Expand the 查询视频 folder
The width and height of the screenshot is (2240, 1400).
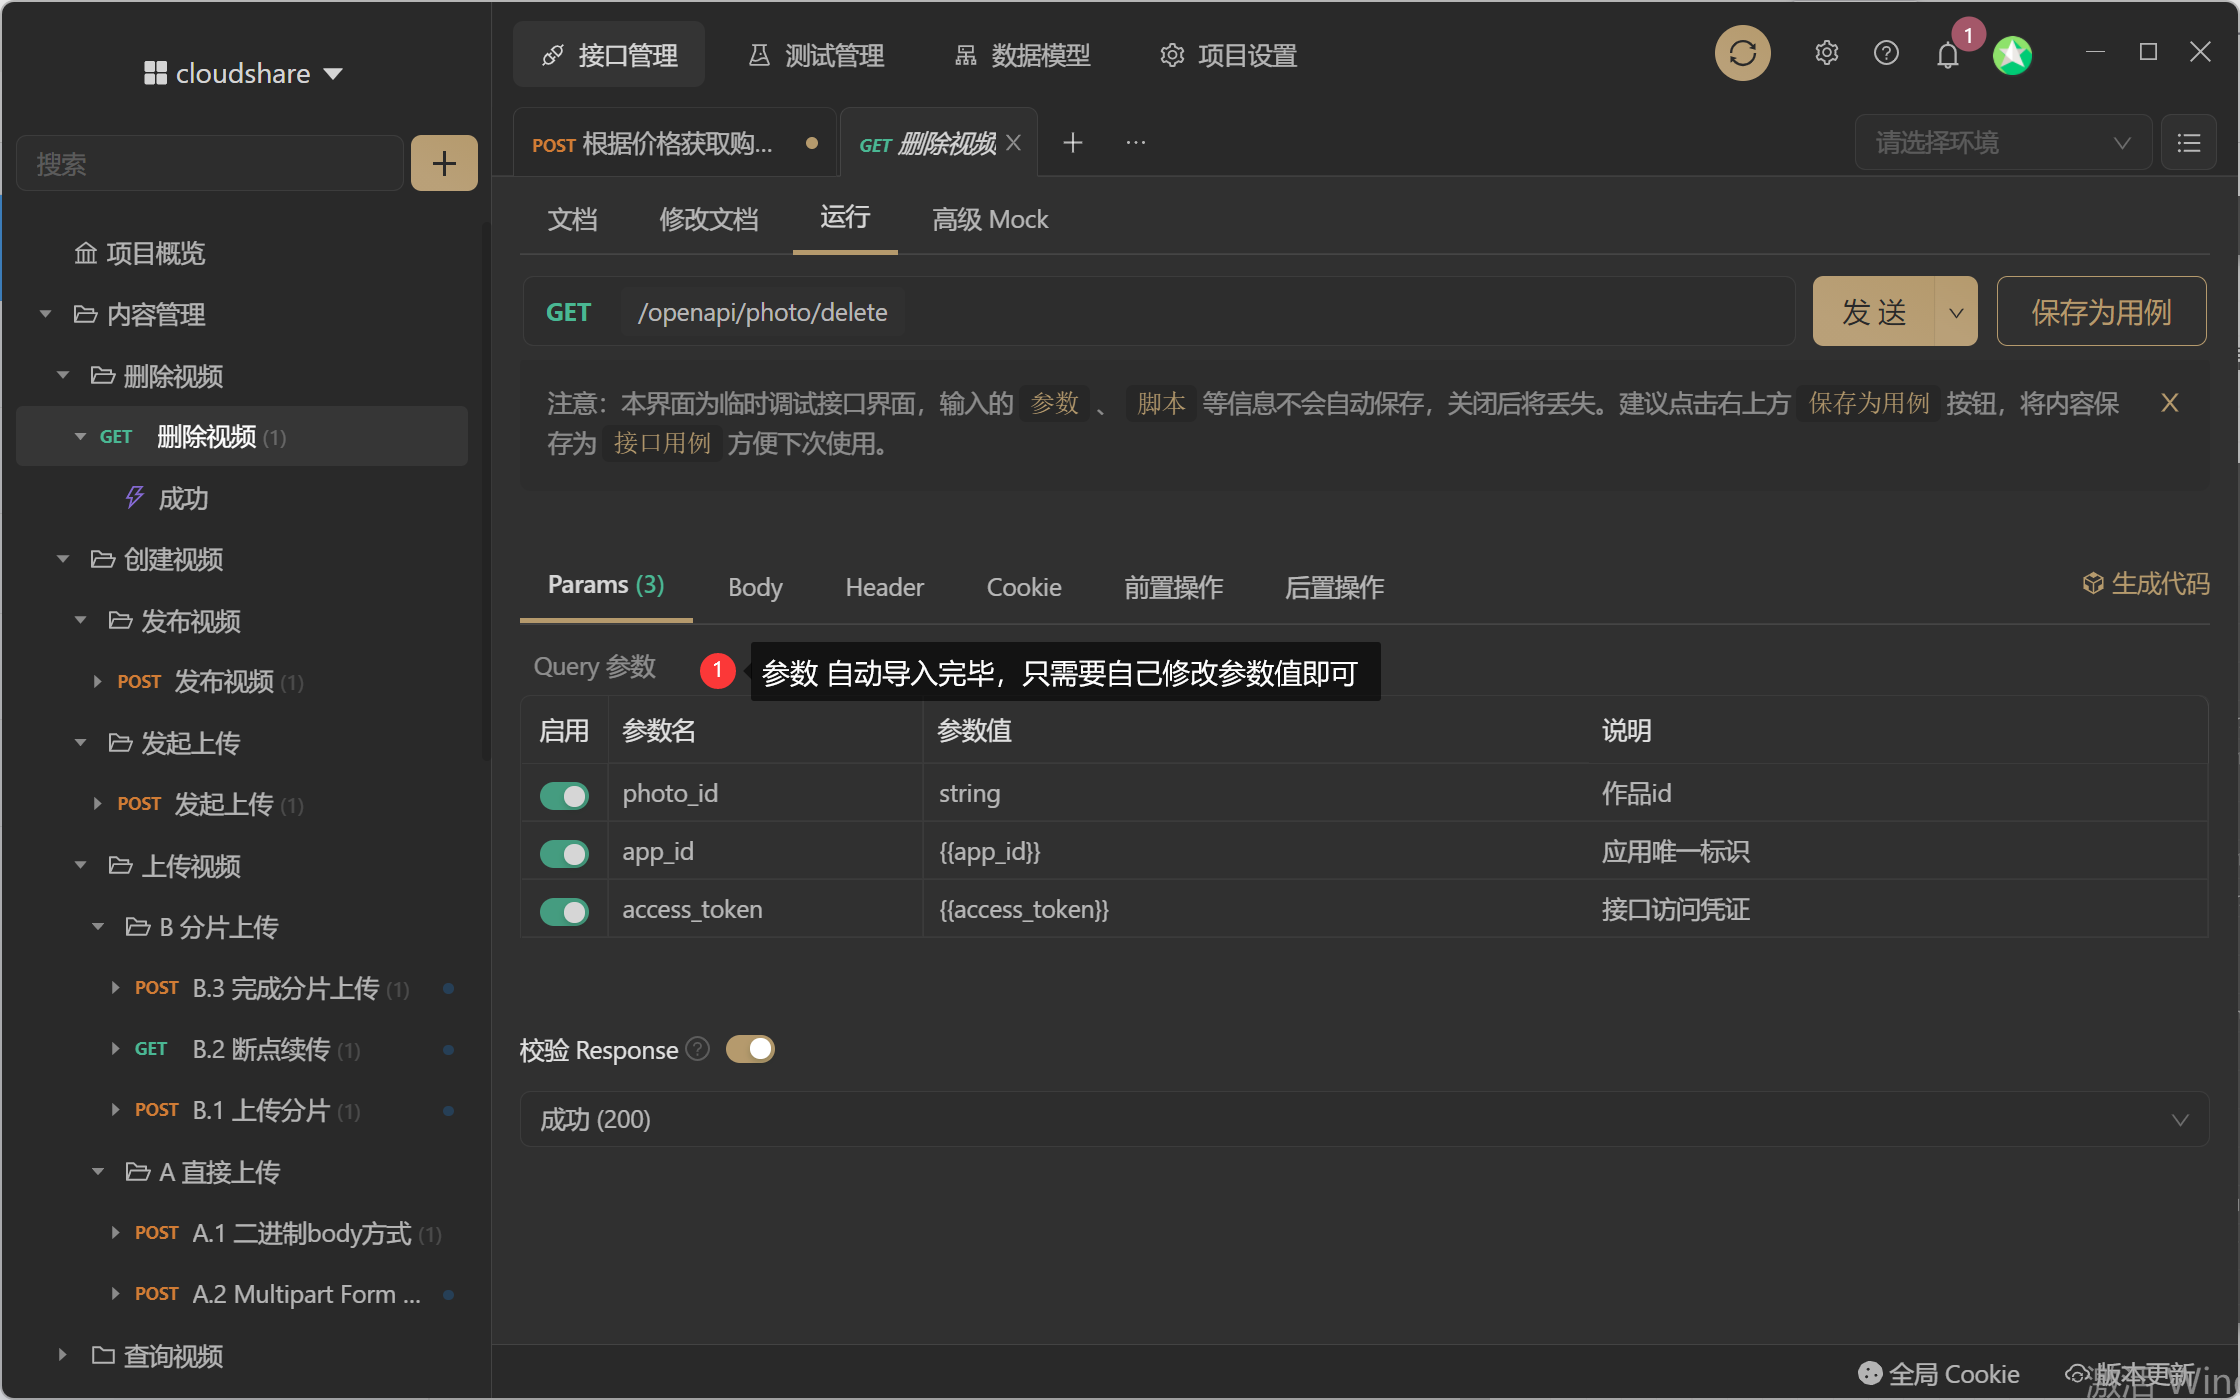point(63,1355)
